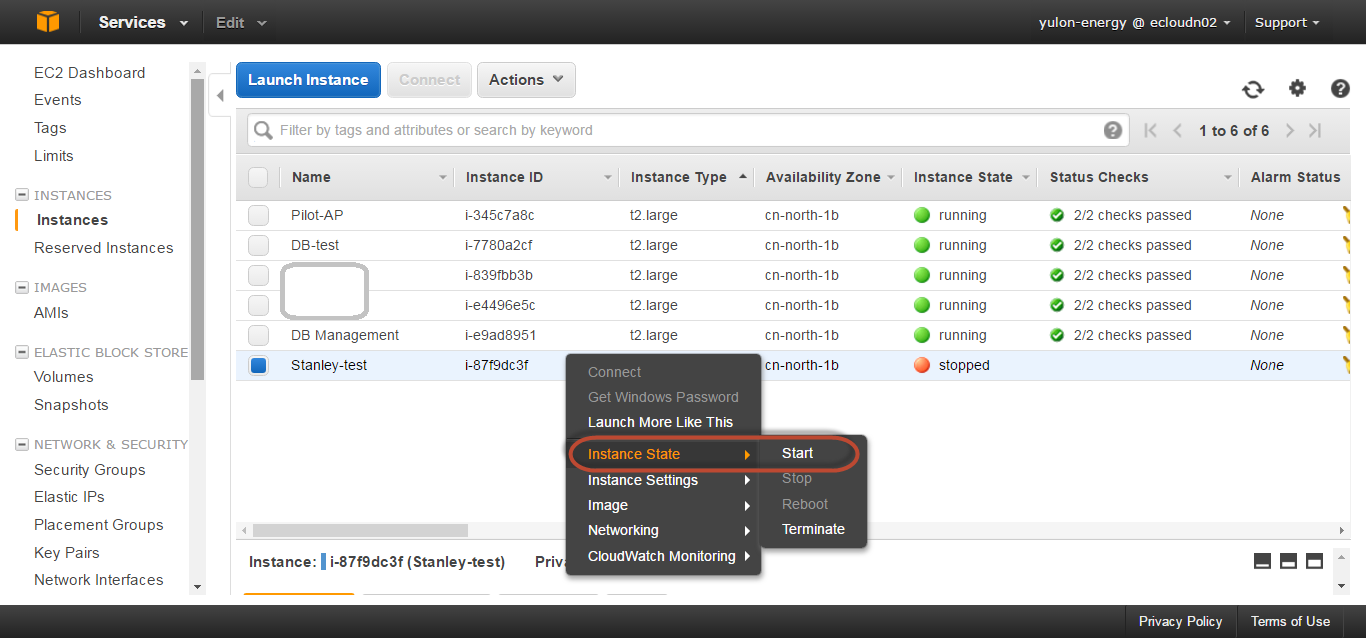The image size is (1366, 638).
Task: Click the search filter help icon
Action: [1112, 130]
